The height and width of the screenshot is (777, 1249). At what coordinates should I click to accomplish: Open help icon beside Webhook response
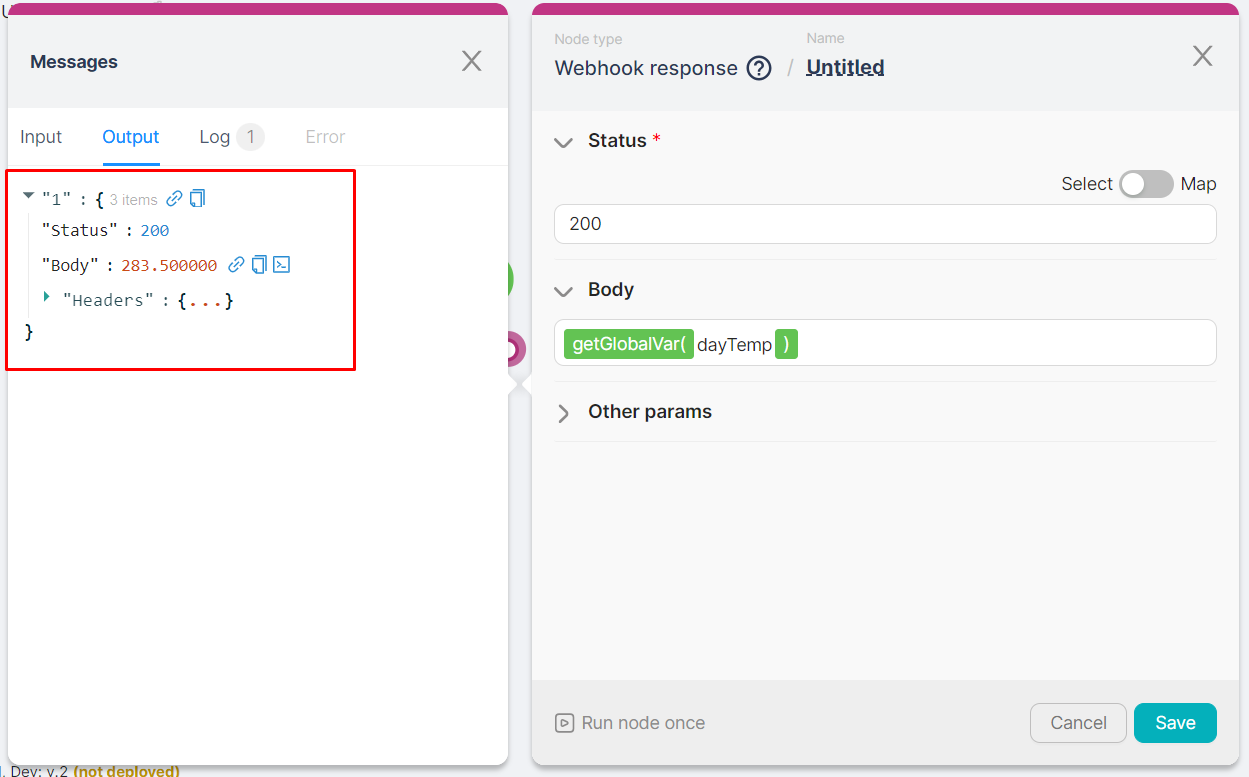760,68
